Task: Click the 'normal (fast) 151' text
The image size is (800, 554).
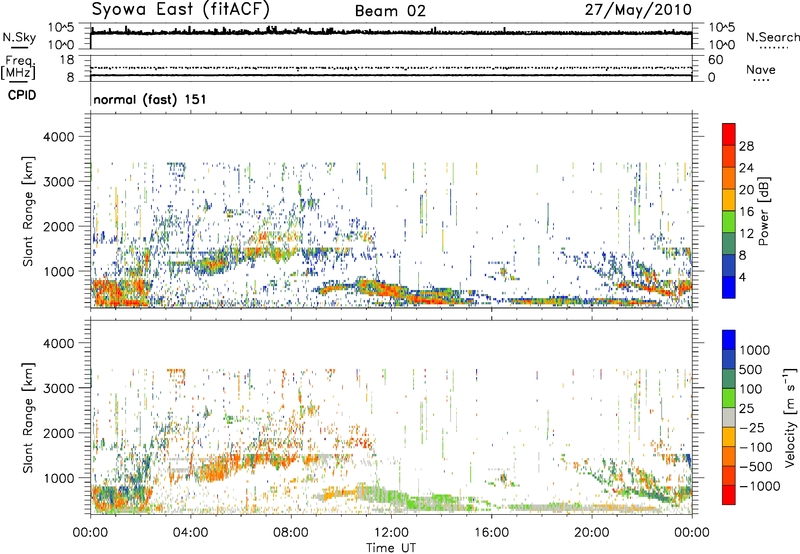Action: (x=149, y=99)
